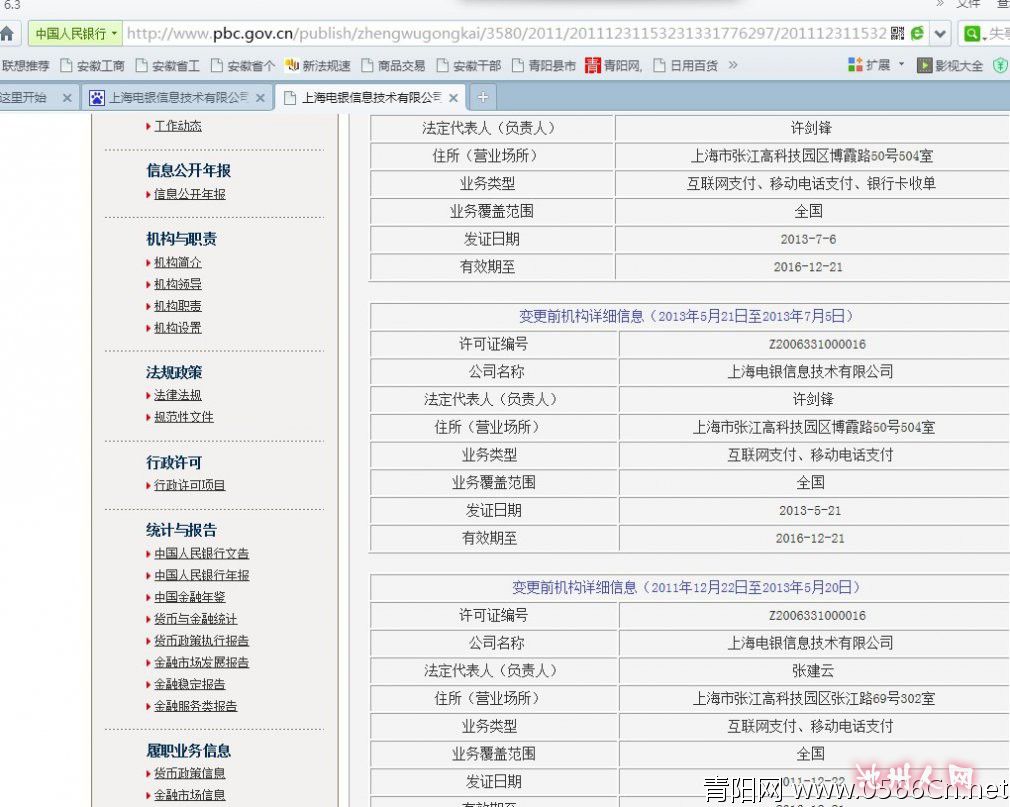Switch to the 这里开始 tab
This screenshot has height=807, width=1010.
28,98
